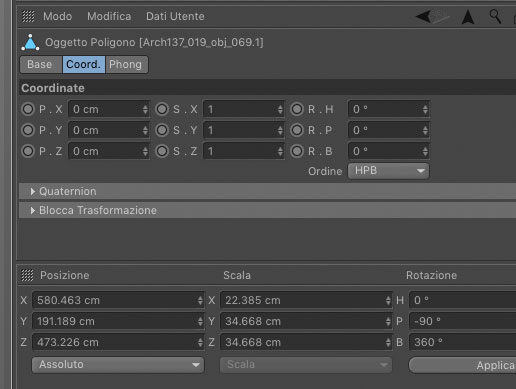The width and height of the screenshot is (516, 389).
Task: Switch to the Base tab
Action: 41,64
